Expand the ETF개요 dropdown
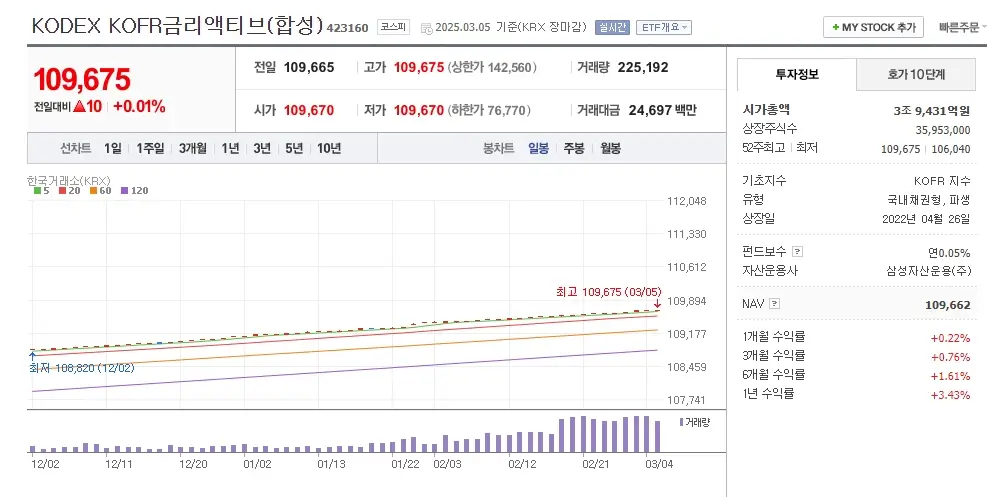This screenshot has height=497, width=996. [x=664, y=28]
